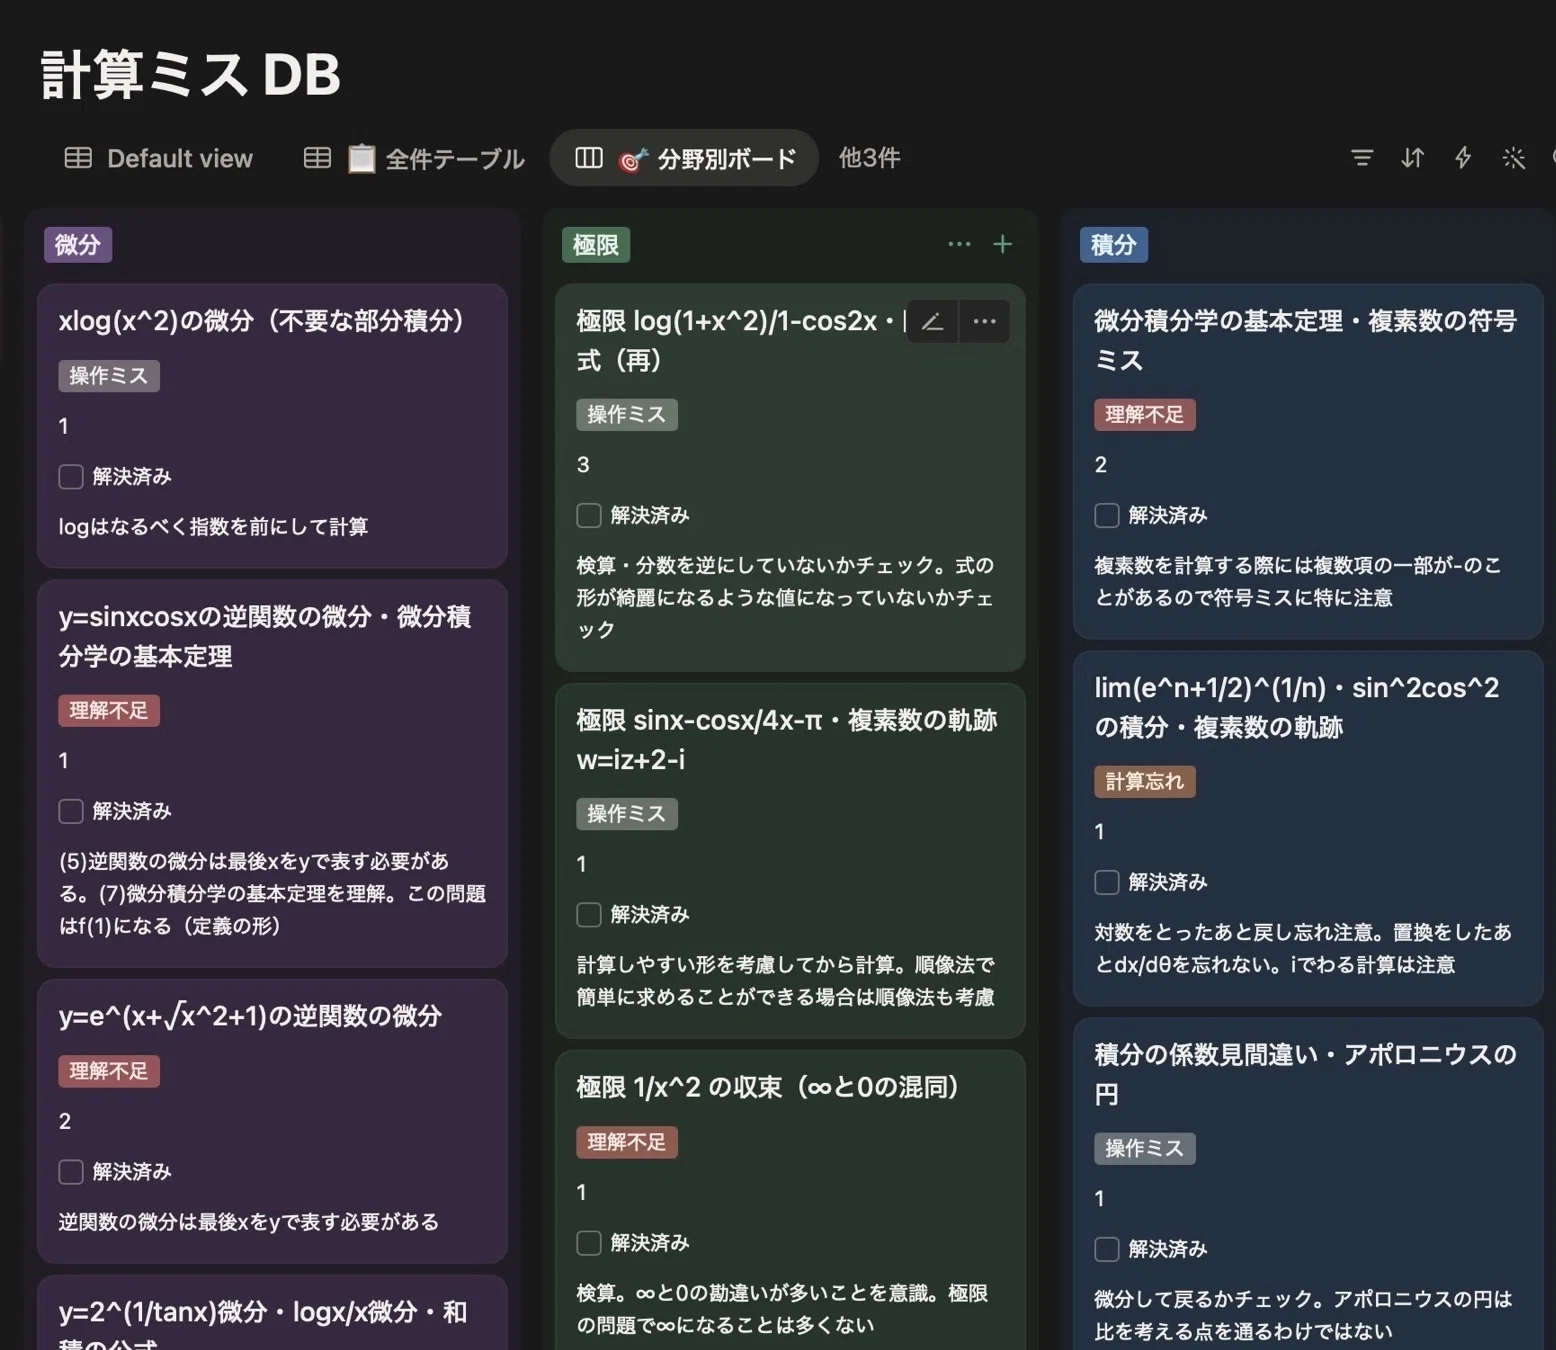
Task: Open the three-dot menu on 極限 log card
Action: 984,322
